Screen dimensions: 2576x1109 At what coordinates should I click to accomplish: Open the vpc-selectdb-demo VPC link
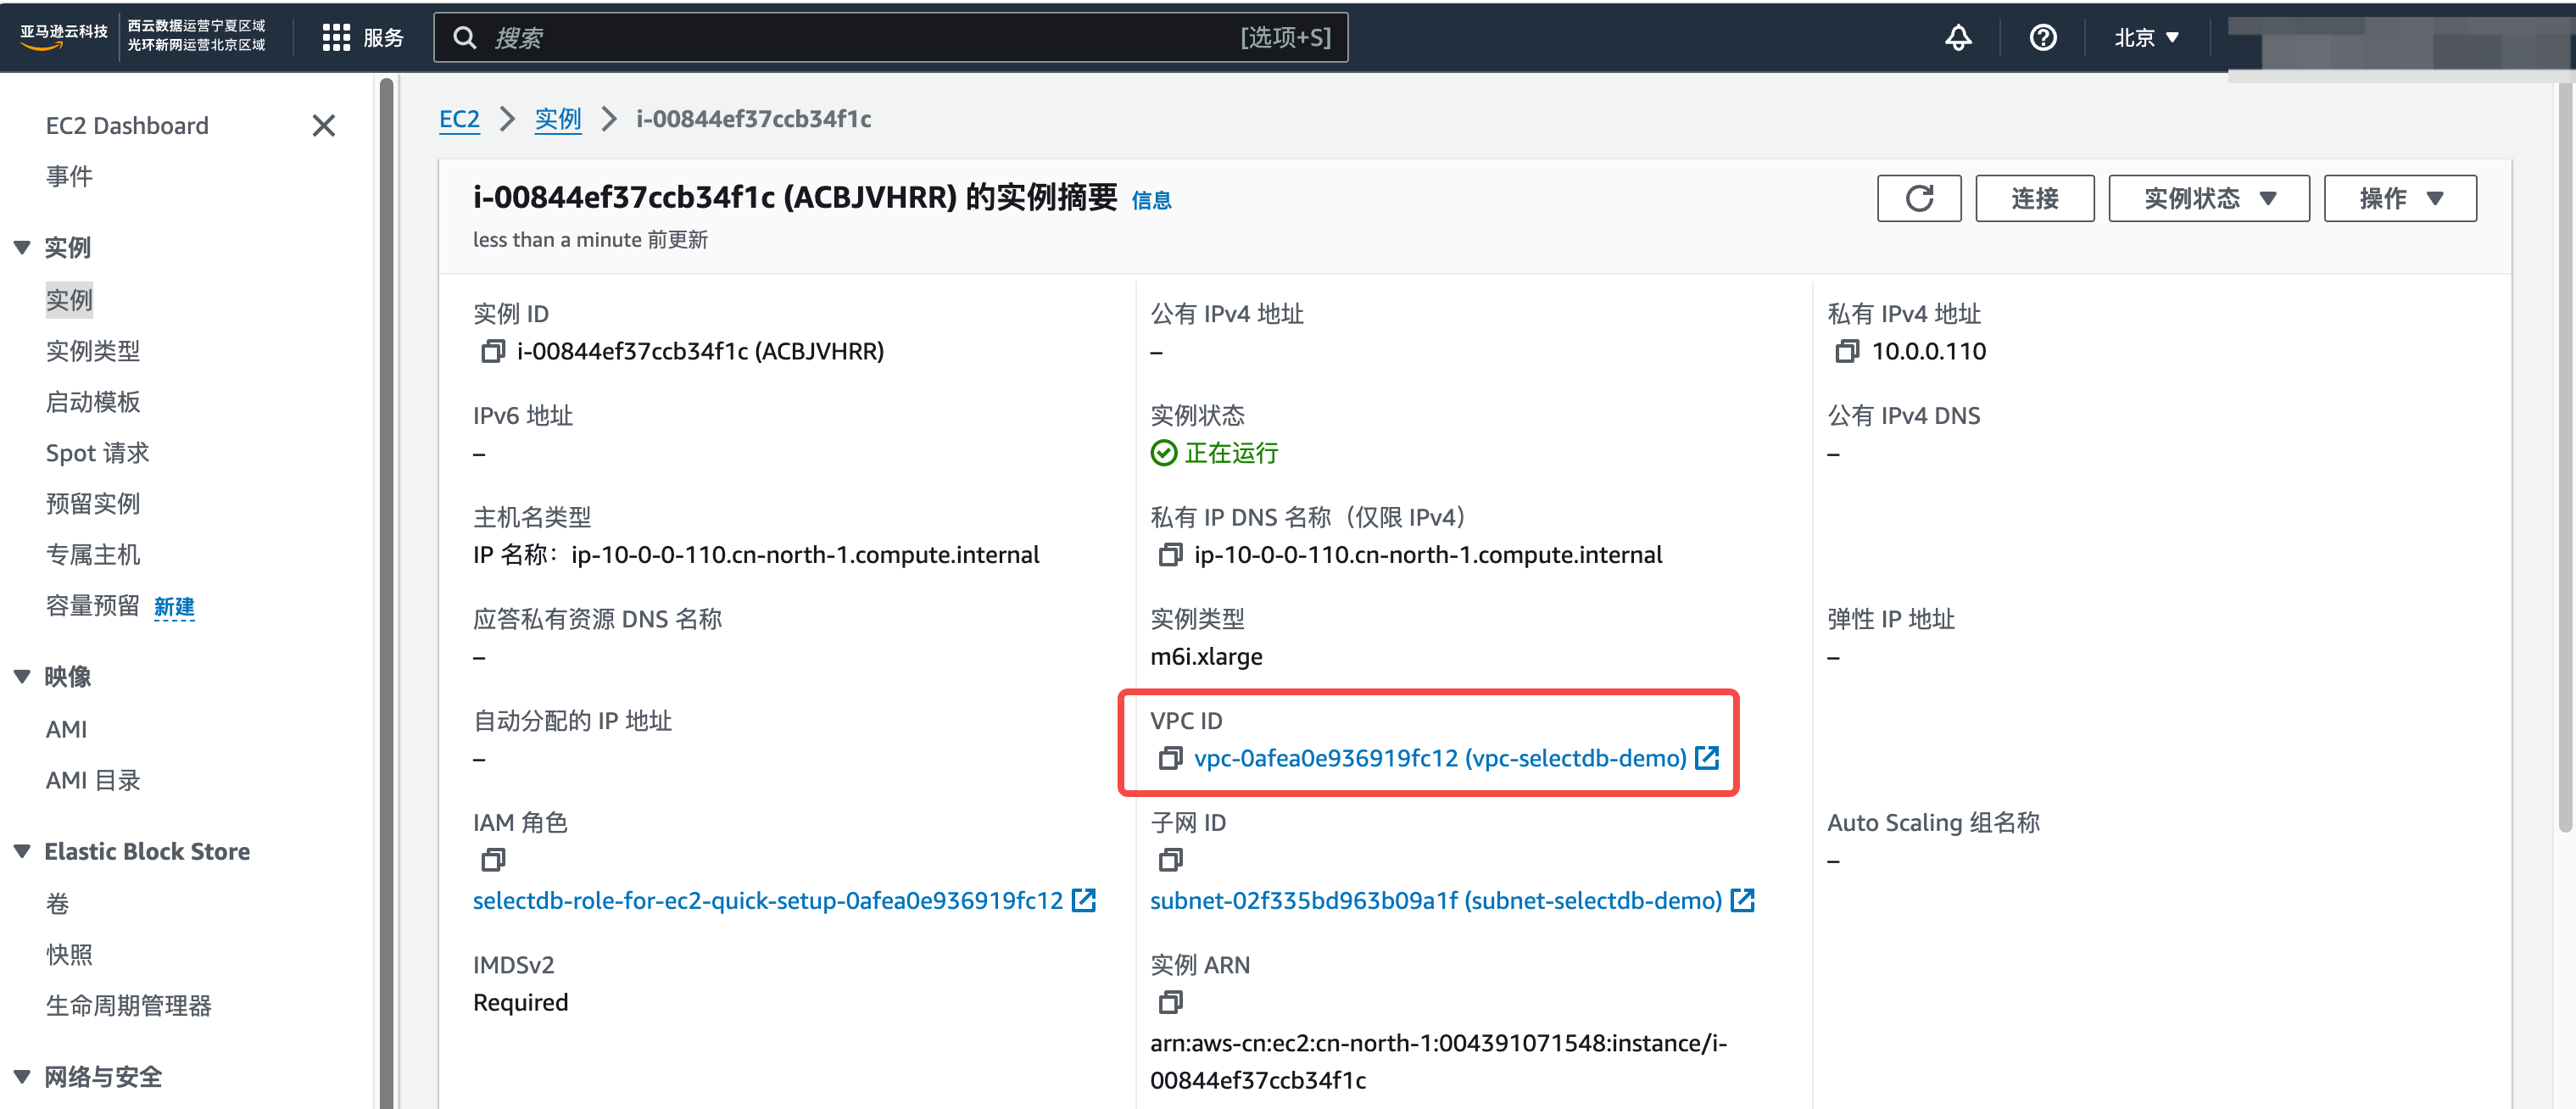pyautogui.click(x=1440, y=759)
